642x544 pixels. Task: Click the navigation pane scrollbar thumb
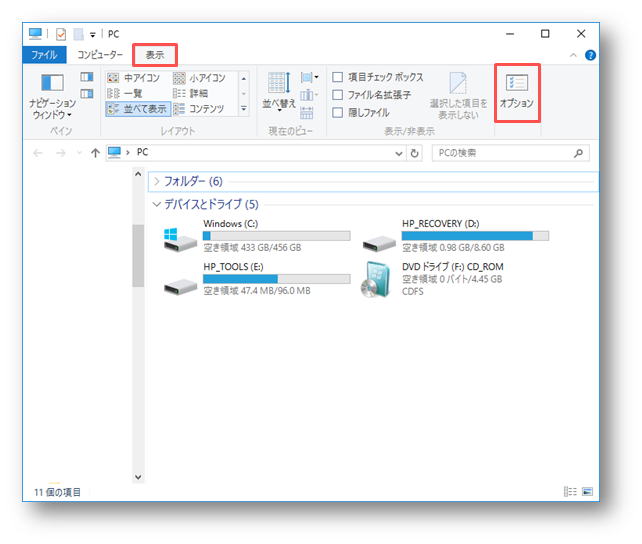[x=138, y=255]
